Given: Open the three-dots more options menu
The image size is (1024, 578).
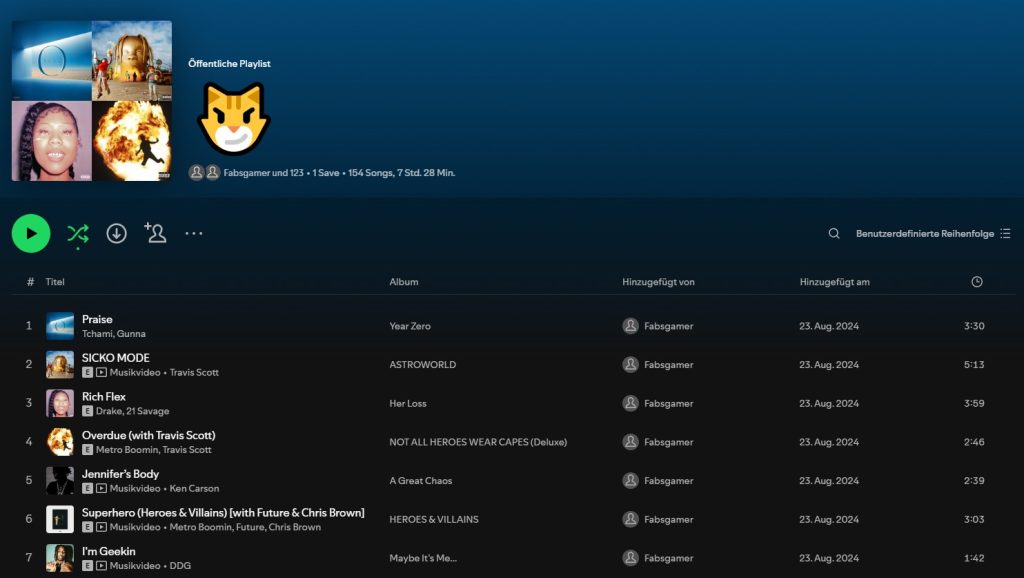Looking at the screenshot, I should 194,233.
